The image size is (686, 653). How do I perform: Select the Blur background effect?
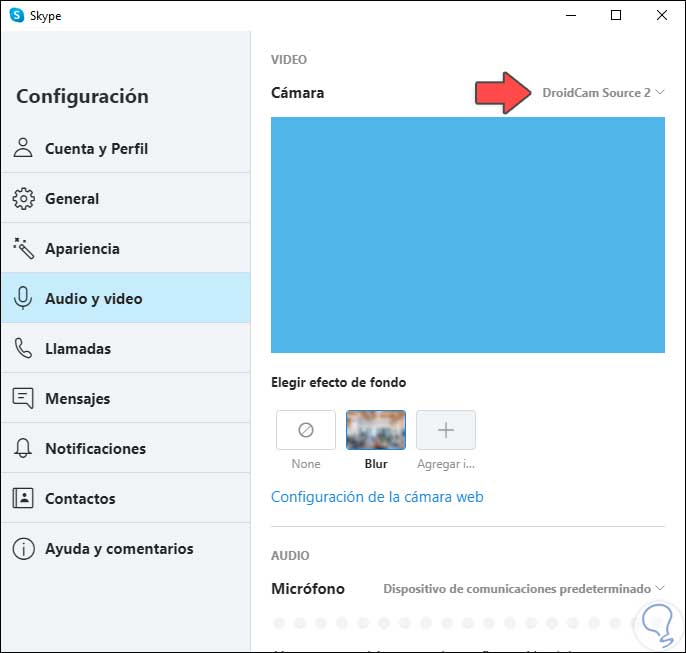tap(376, 430)
